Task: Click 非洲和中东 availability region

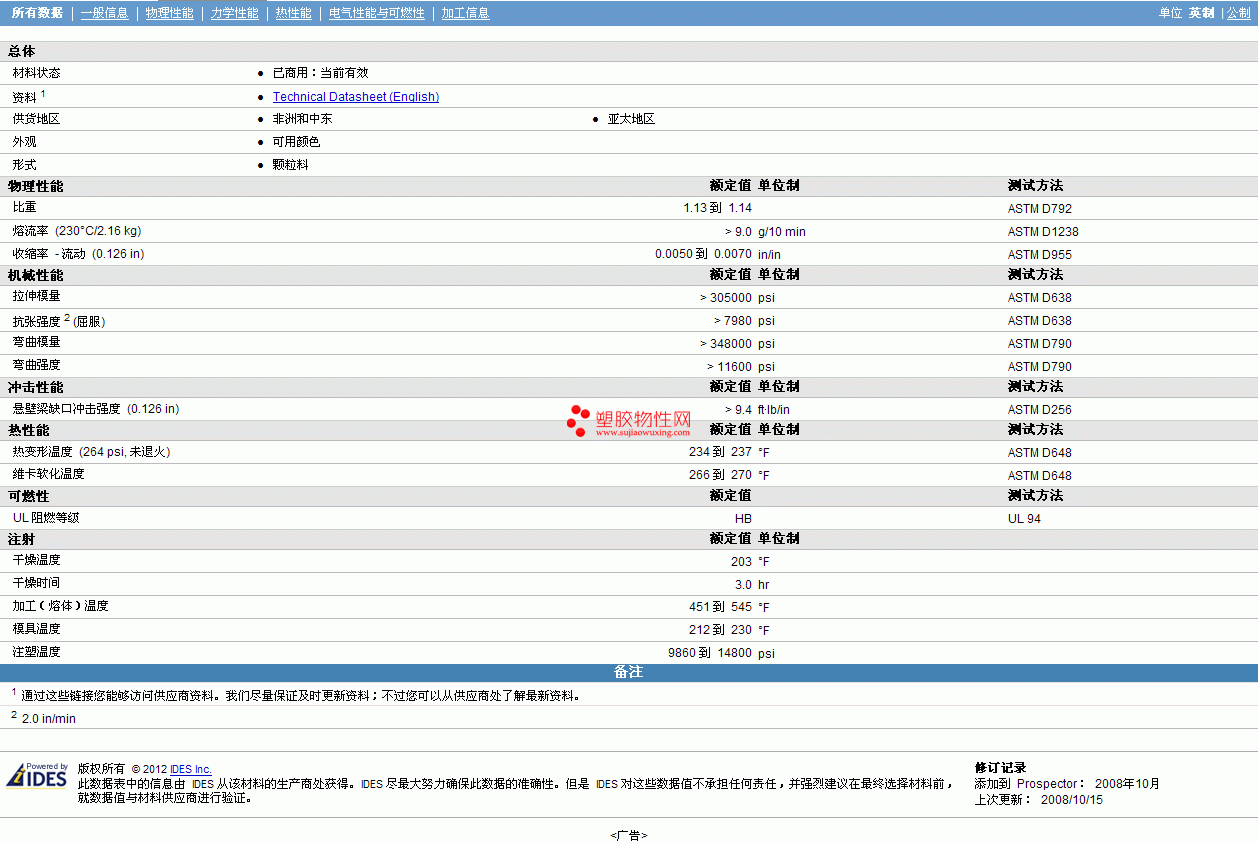Action: (302, 119)
